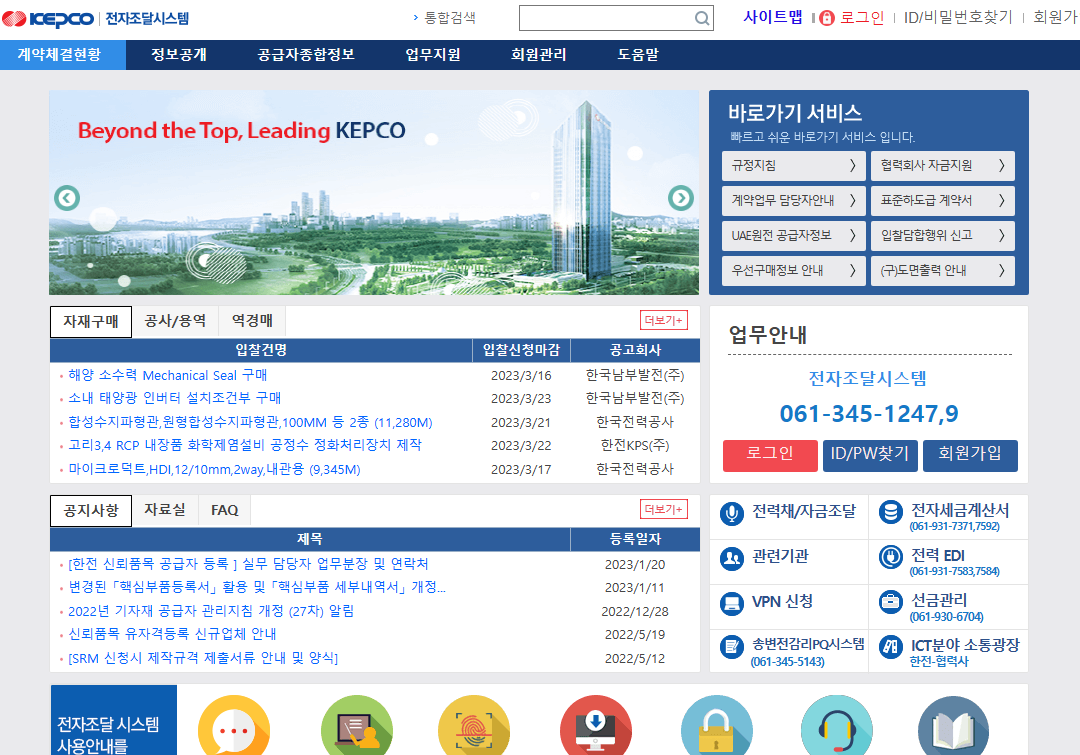The height and width of the screenshot is (755, 1080).
Task: Click the ID/비밀번호찾기 header link
Action: (958, 17)
